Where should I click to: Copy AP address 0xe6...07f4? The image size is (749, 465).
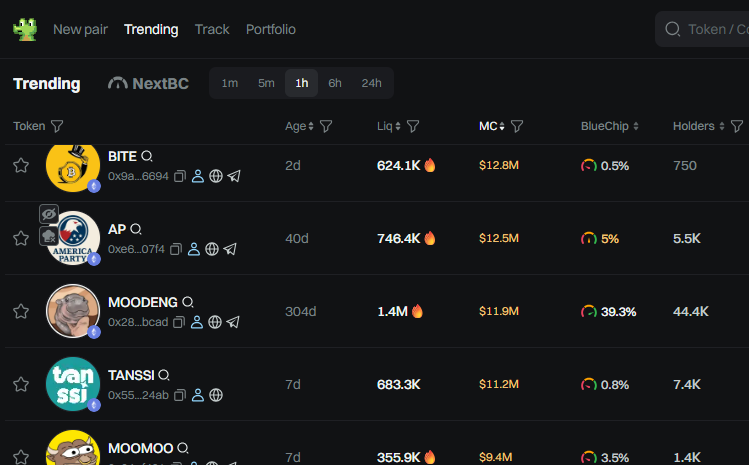pos(176,249)
